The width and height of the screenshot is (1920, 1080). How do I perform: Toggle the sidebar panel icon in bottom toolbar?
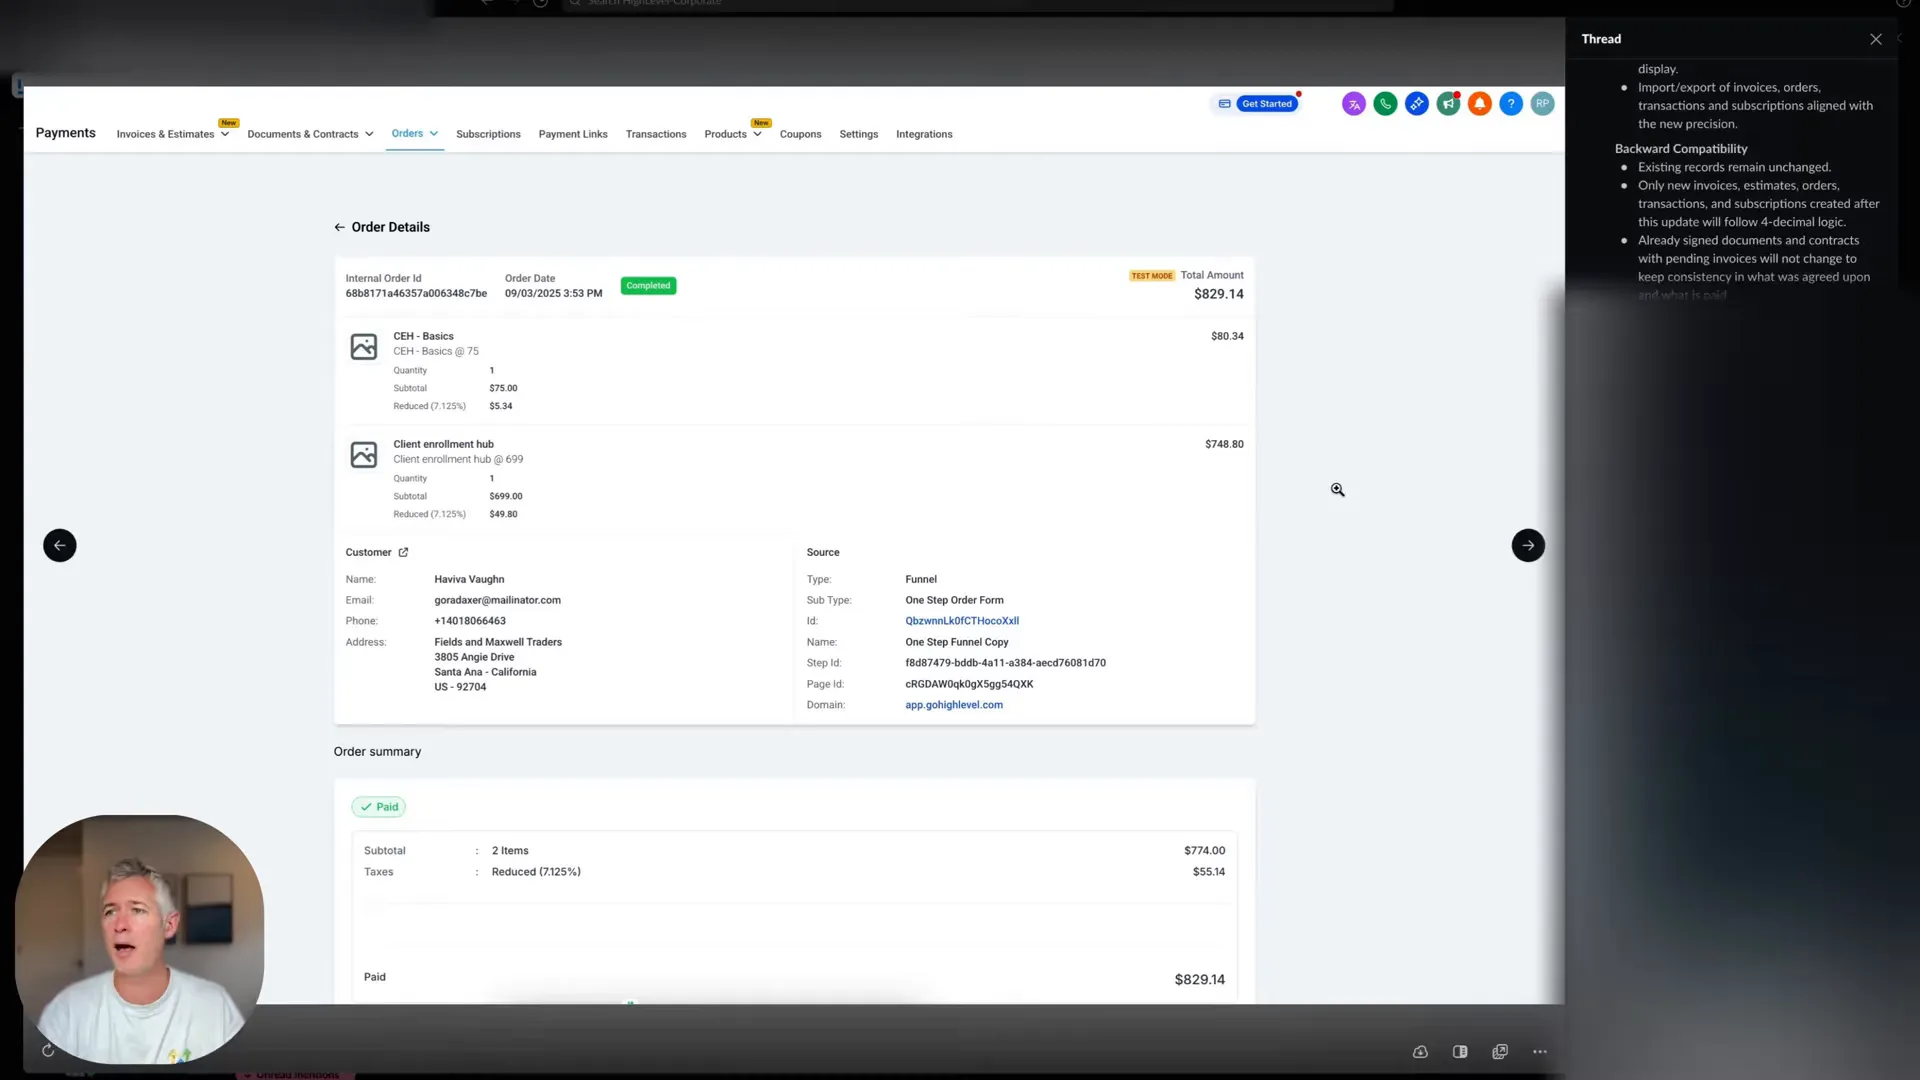pyautogui.click(x=1460, y=1052)
